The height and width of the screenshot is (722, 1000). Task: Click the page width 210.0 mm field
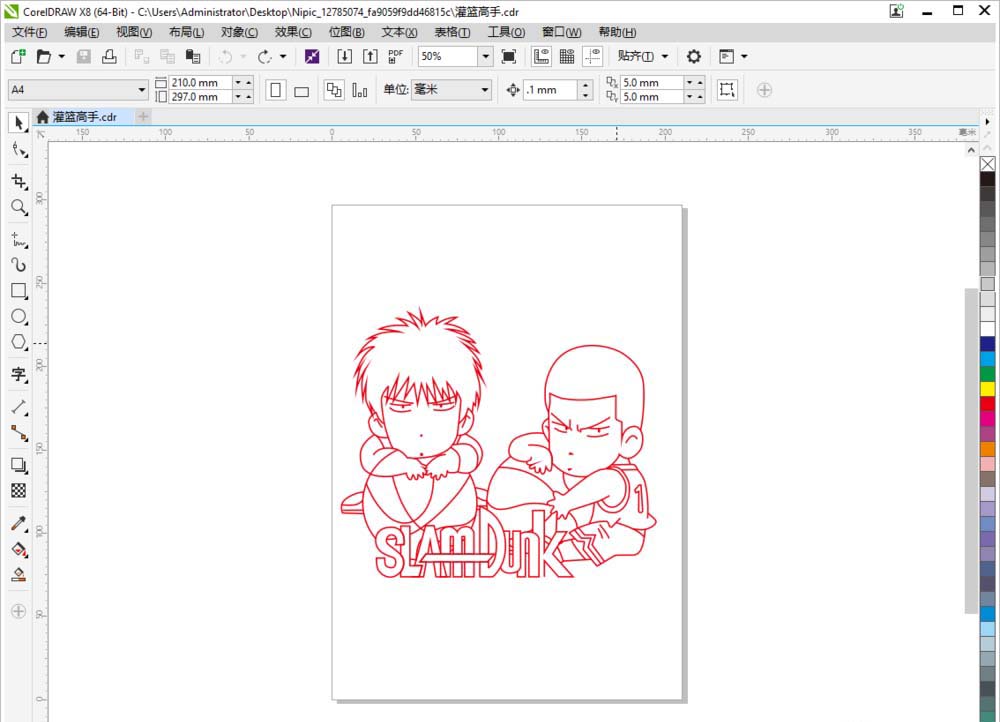200,82
